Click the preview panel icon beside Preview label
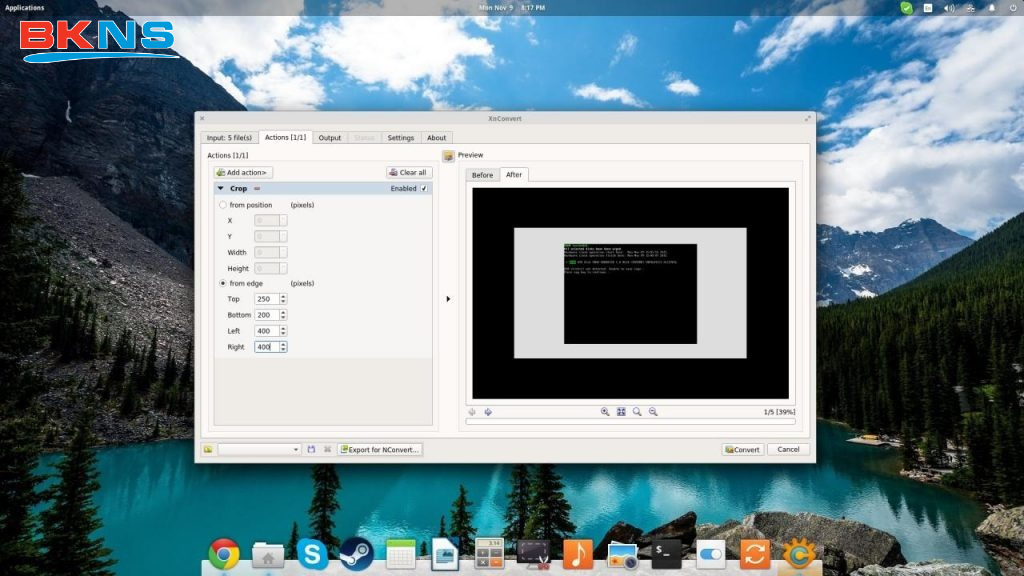The width and height of the screenshot is (1024, 576). [448, 156]
